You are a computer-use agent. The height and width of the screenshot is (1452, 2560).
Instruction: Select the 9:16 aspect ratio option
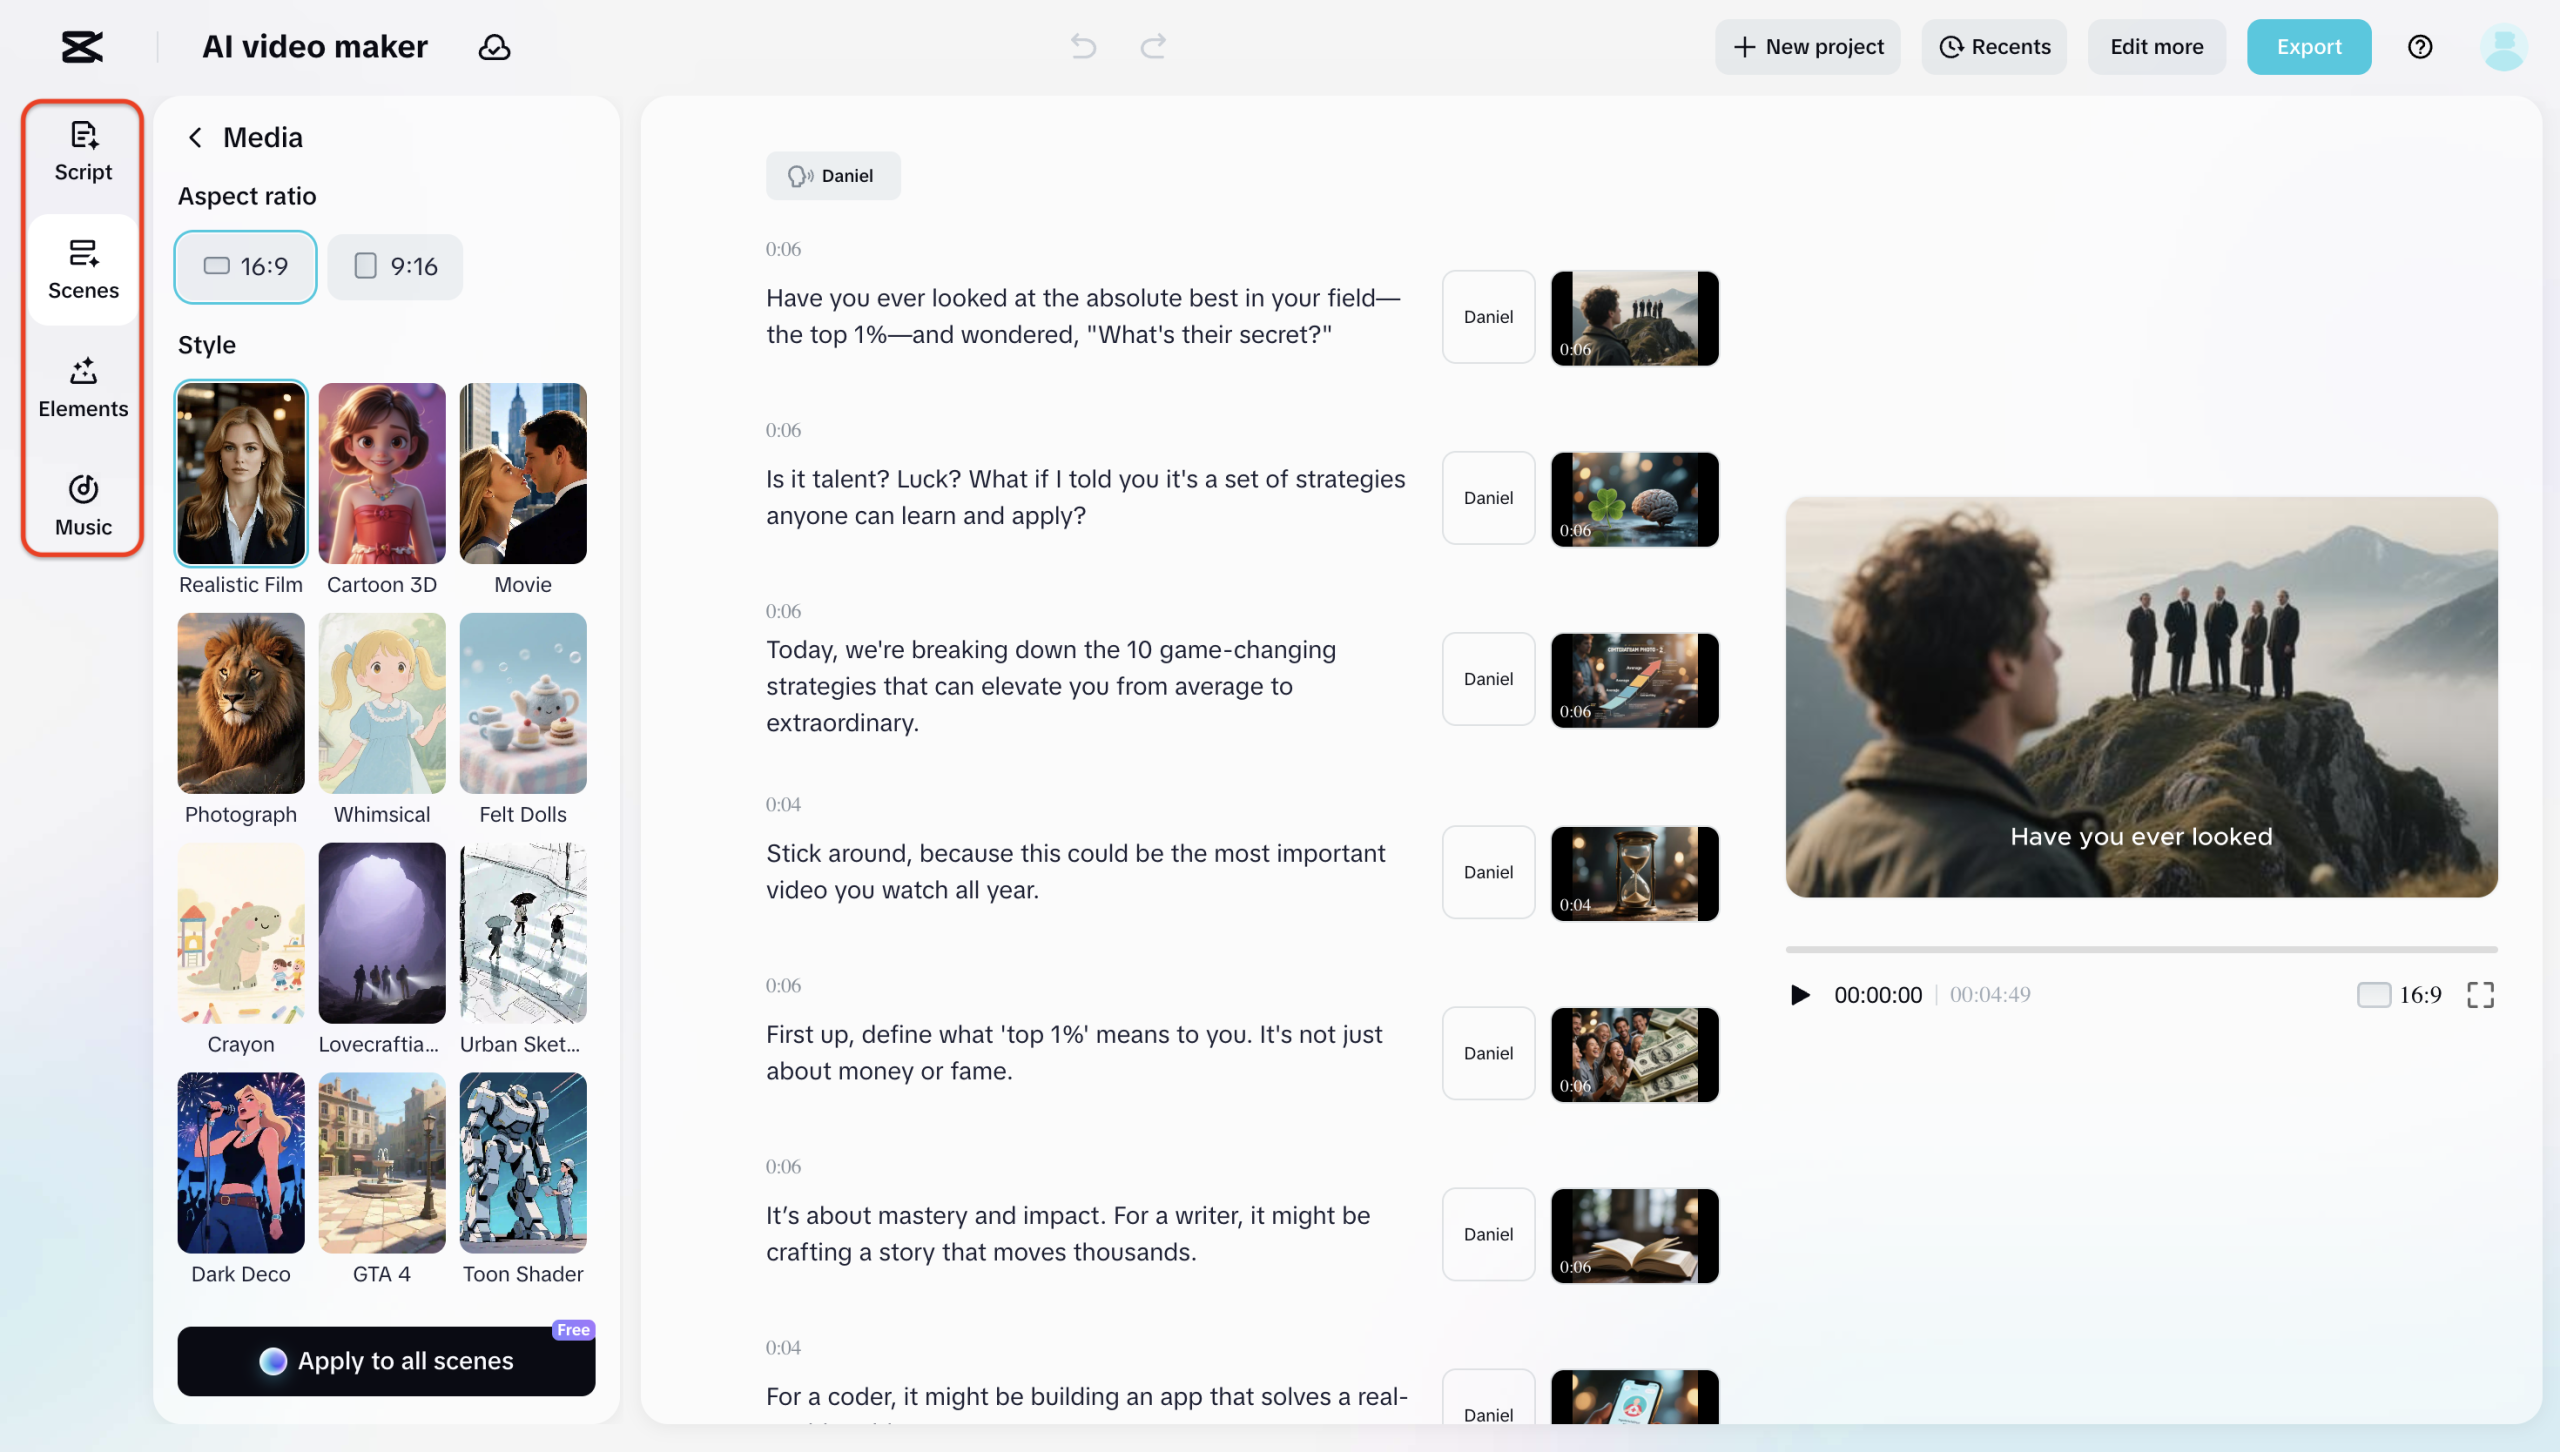[395, 267]
